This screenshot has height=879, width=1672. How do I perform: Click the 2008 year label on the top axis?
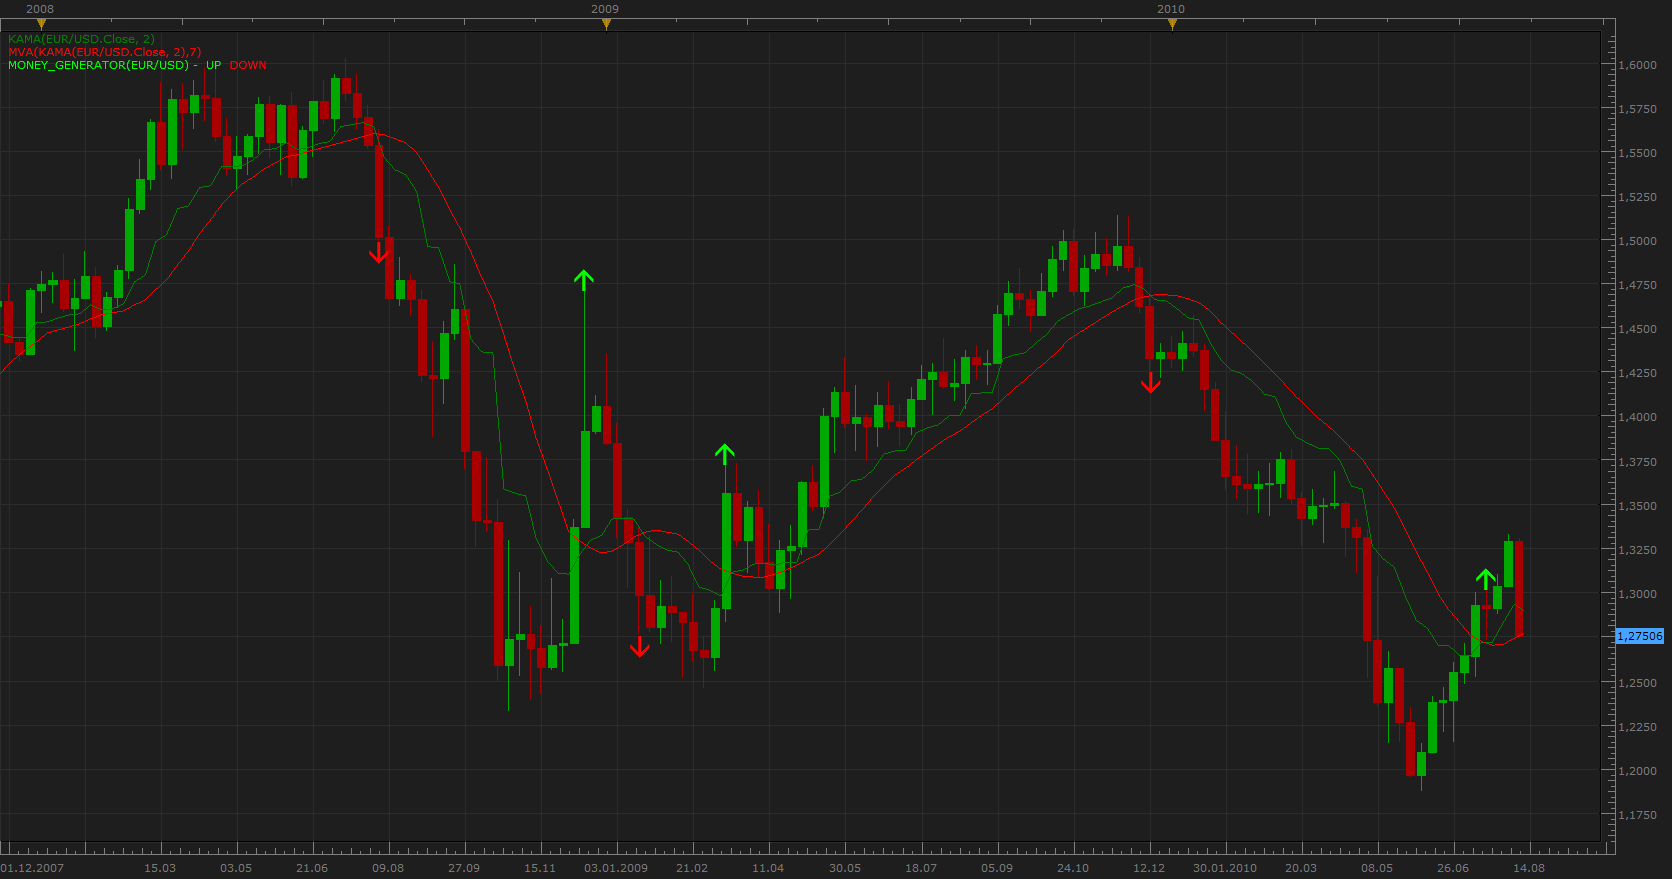coord(40,9)
